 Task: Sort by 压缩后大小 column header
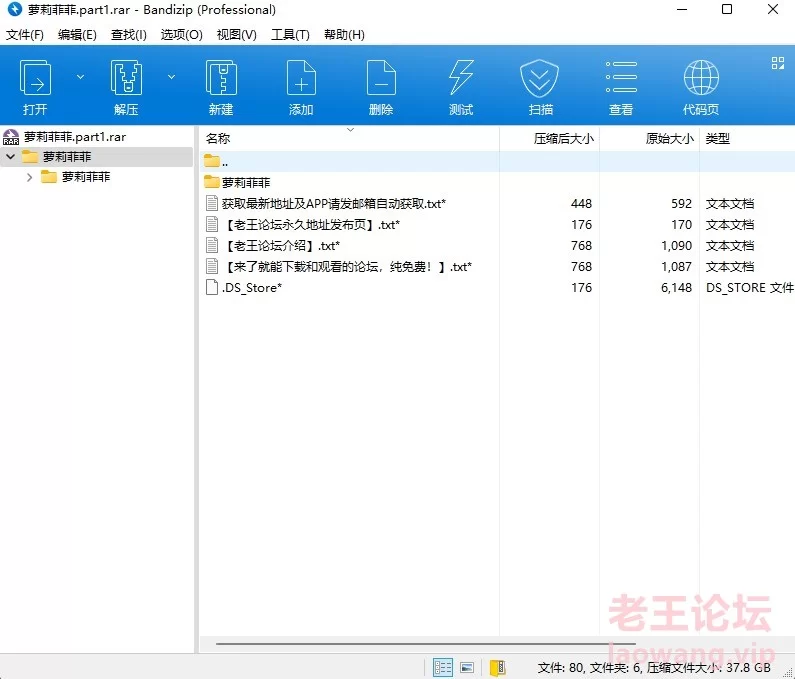[563, 138]
